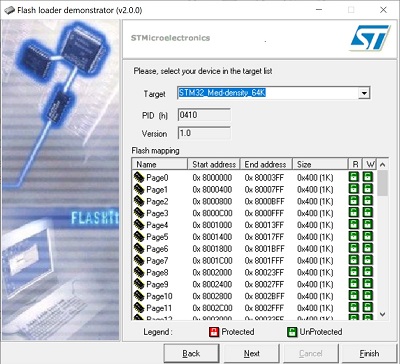Click the flash mapping scroll down arrow
This screenshot has height=364, width=400.
pyautogui.click(x=383, y=314)
